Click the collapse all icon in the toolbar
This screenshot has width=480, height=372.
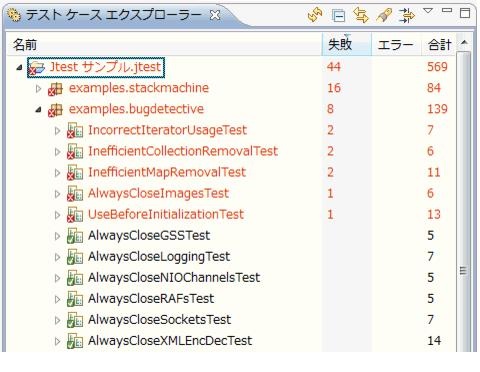[x=339, y=16]
